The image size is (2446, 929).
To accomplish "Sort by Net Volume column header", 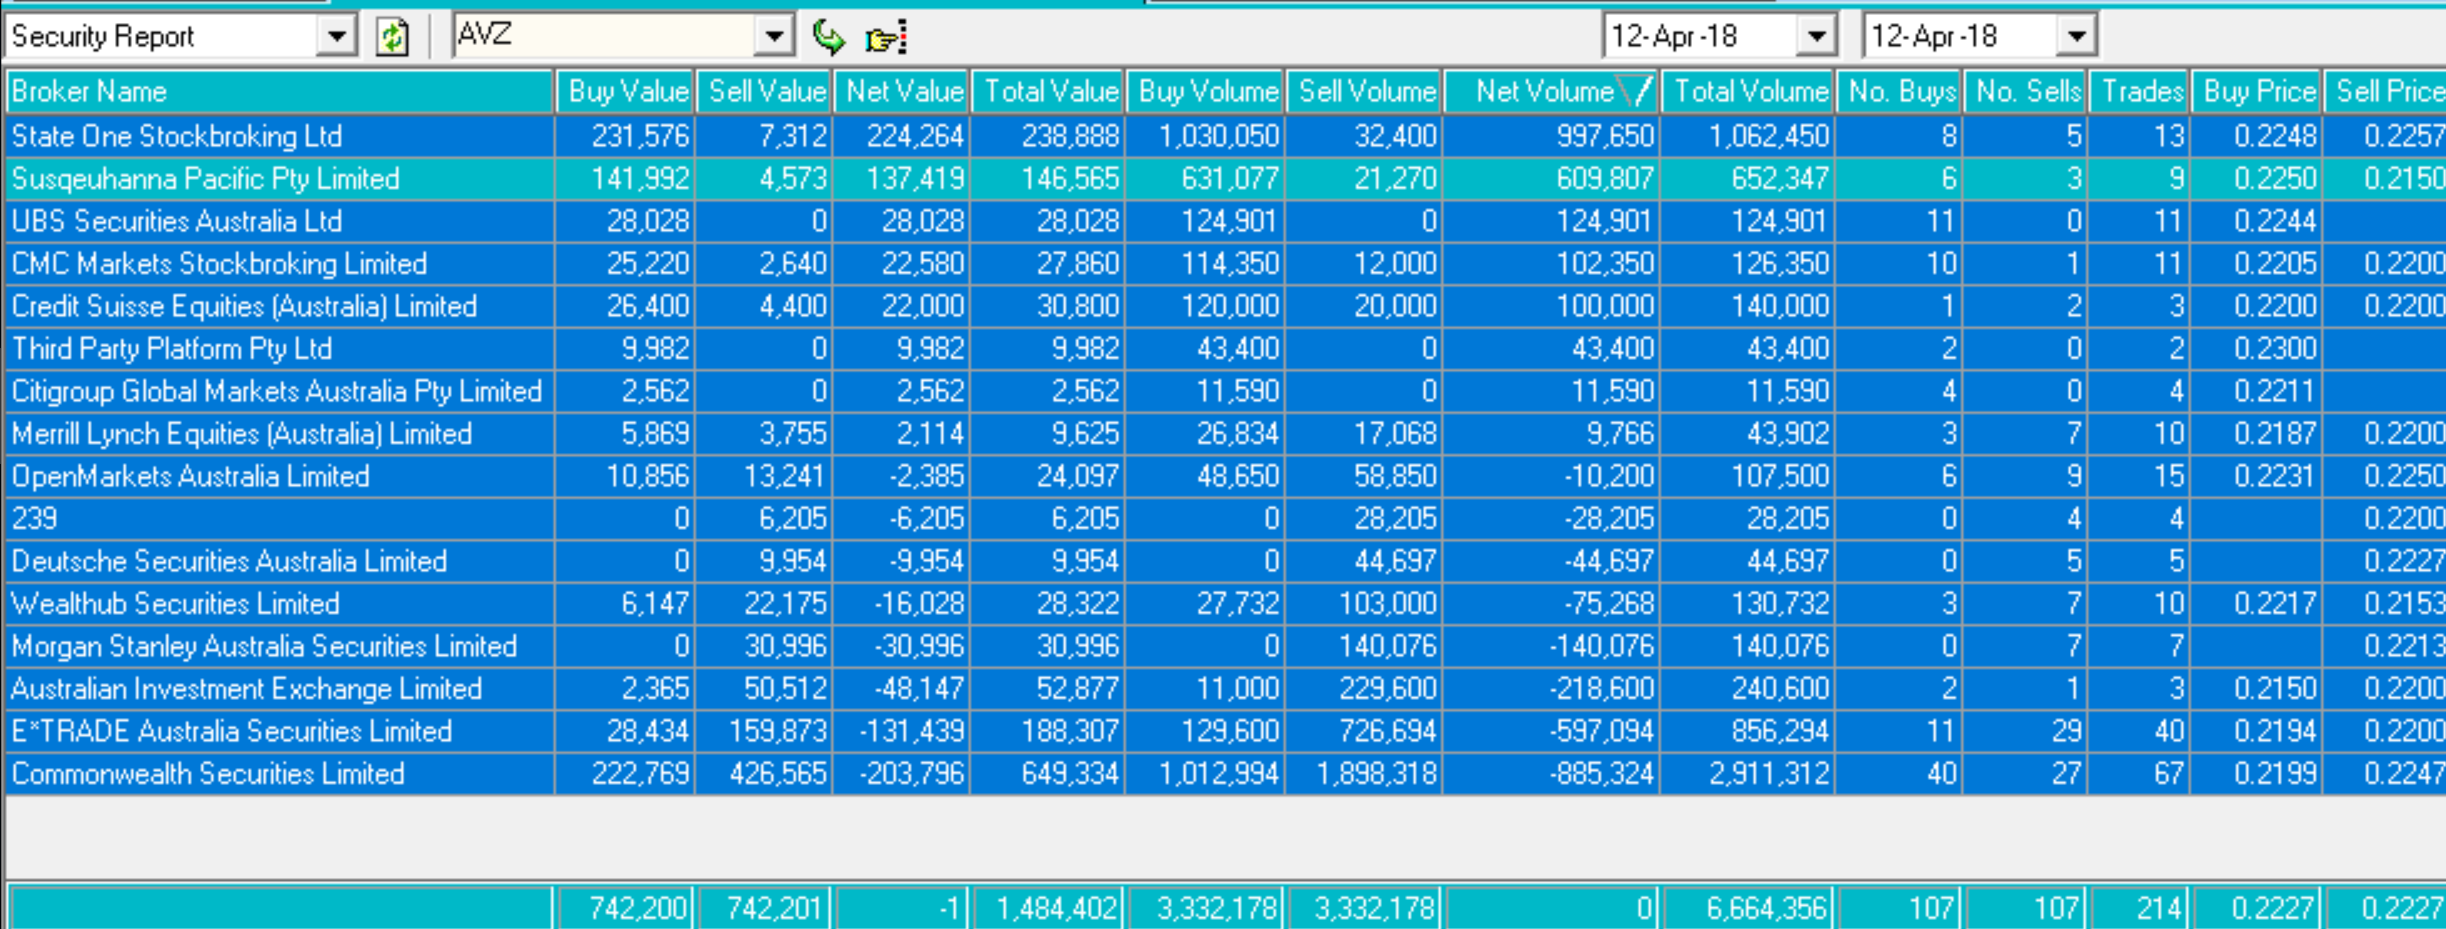I will (x=1552, y=92).
